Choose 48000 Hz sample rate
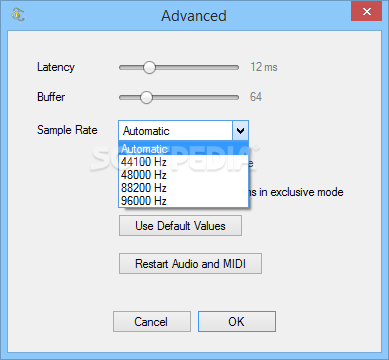Screen dimensions: 389x360 coord(183,175)
